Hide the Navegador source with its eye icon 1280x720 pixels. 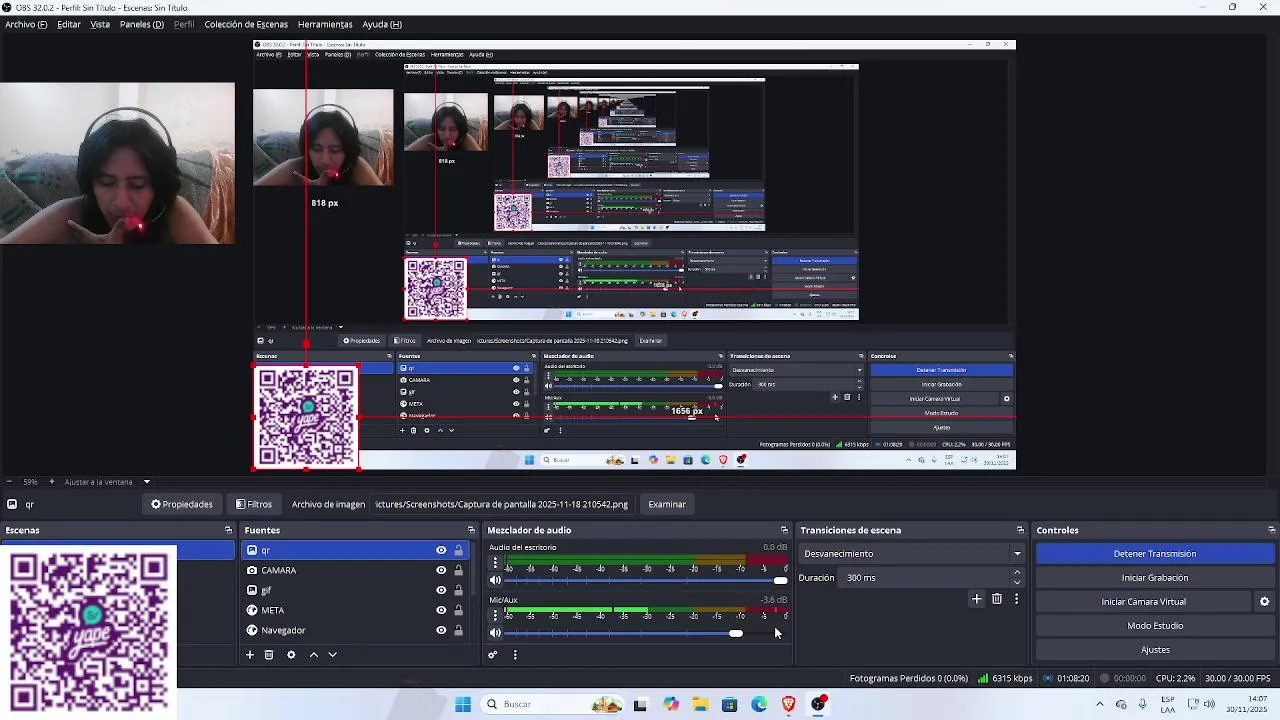[x=441, y=630]
